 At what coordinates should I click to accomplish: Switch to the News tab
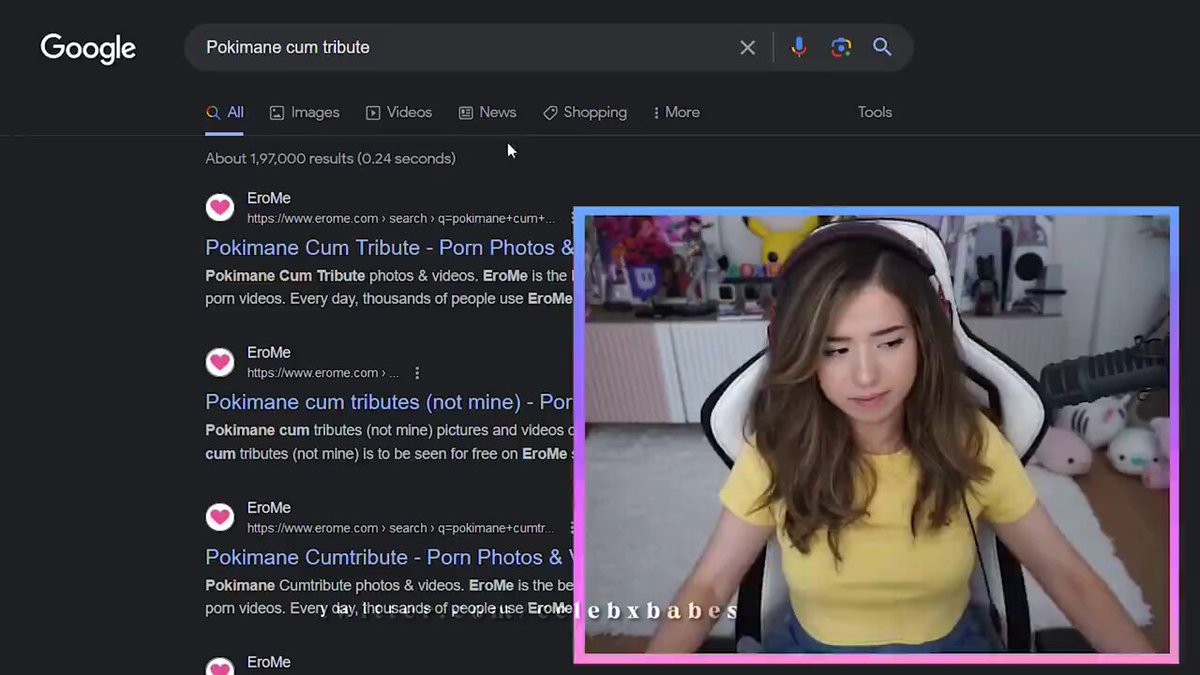click(x=487, y=112)
